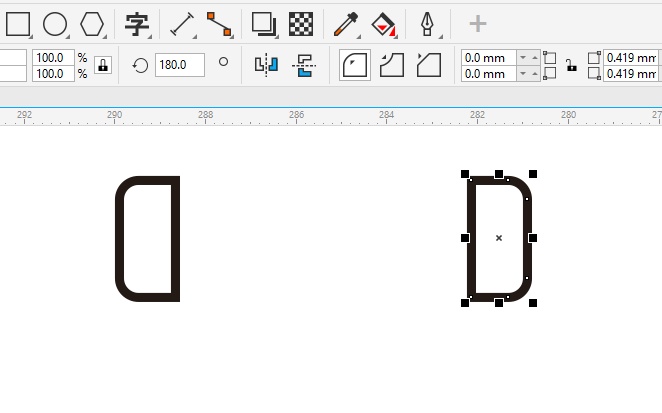Increase the lower 0.0 mm radius value
662x413 pixels.
[534, 73]
